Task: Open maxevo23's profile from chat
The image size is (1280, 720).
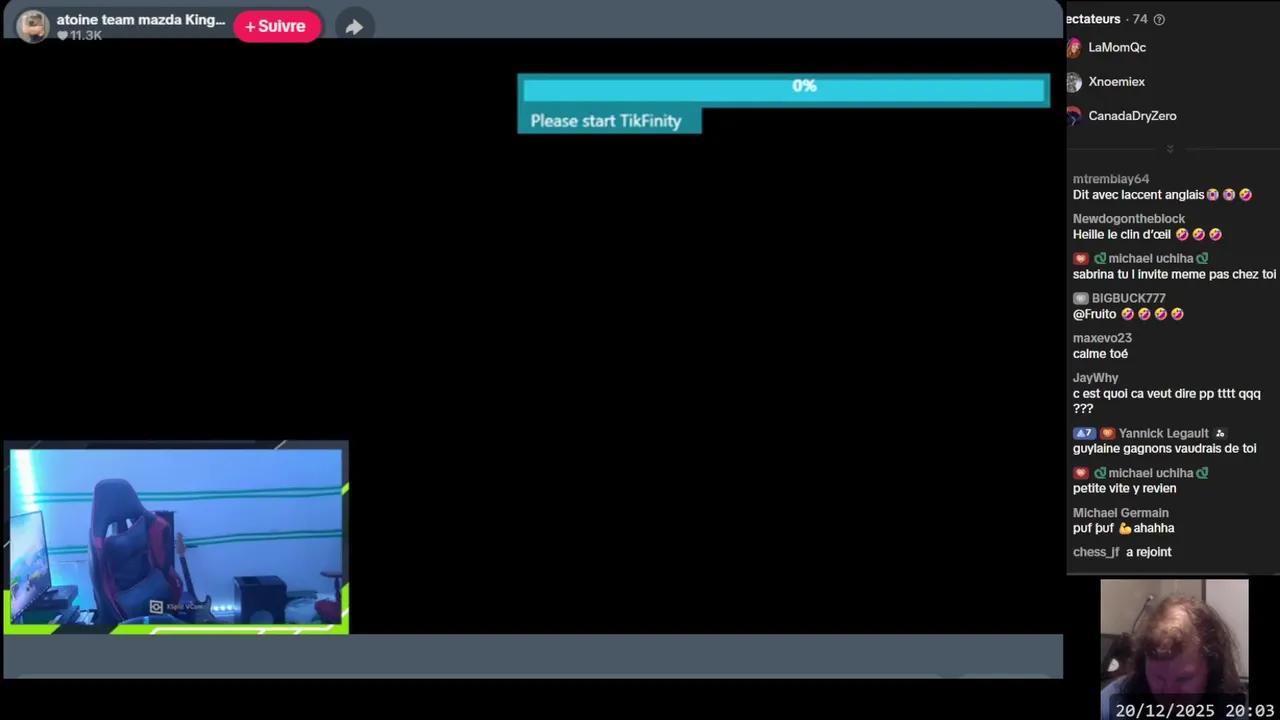Action: [1102, 338]
